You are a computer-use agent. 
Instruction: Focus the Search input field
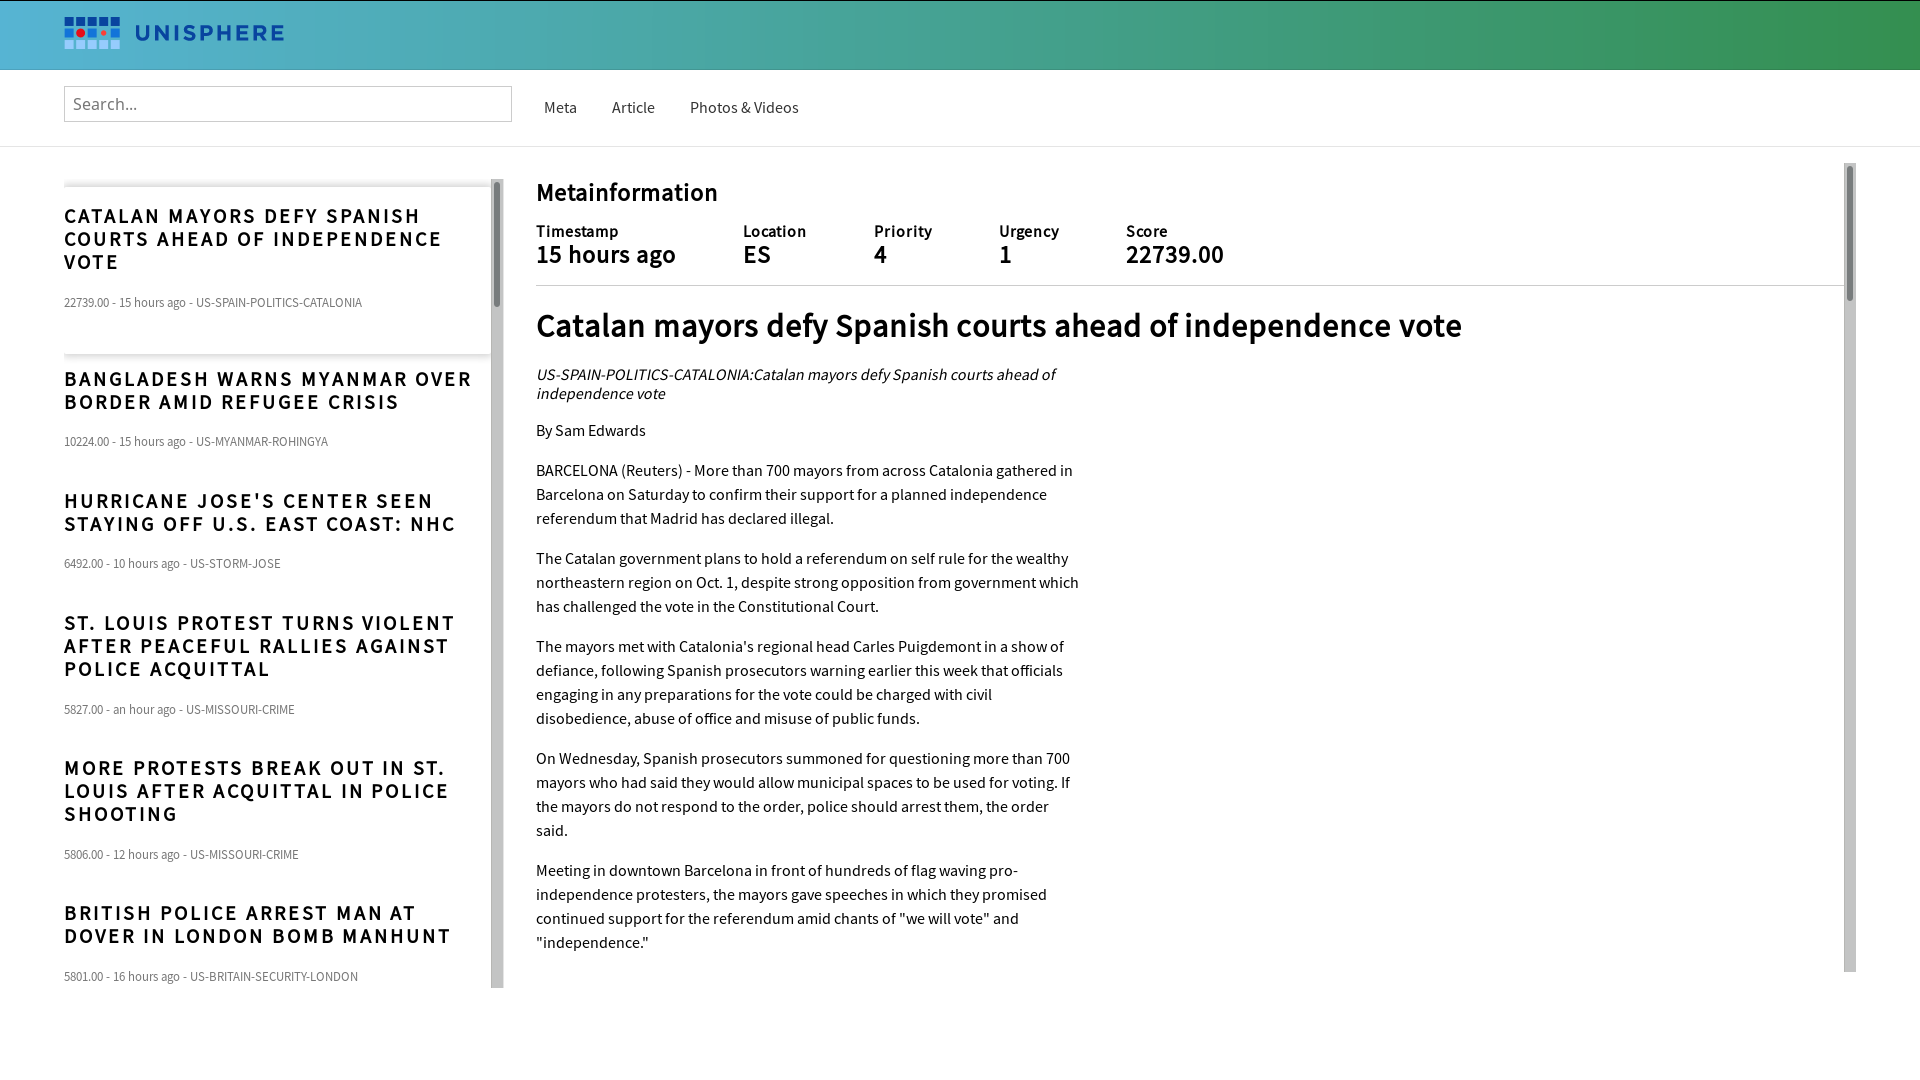[x=287, y=104]
